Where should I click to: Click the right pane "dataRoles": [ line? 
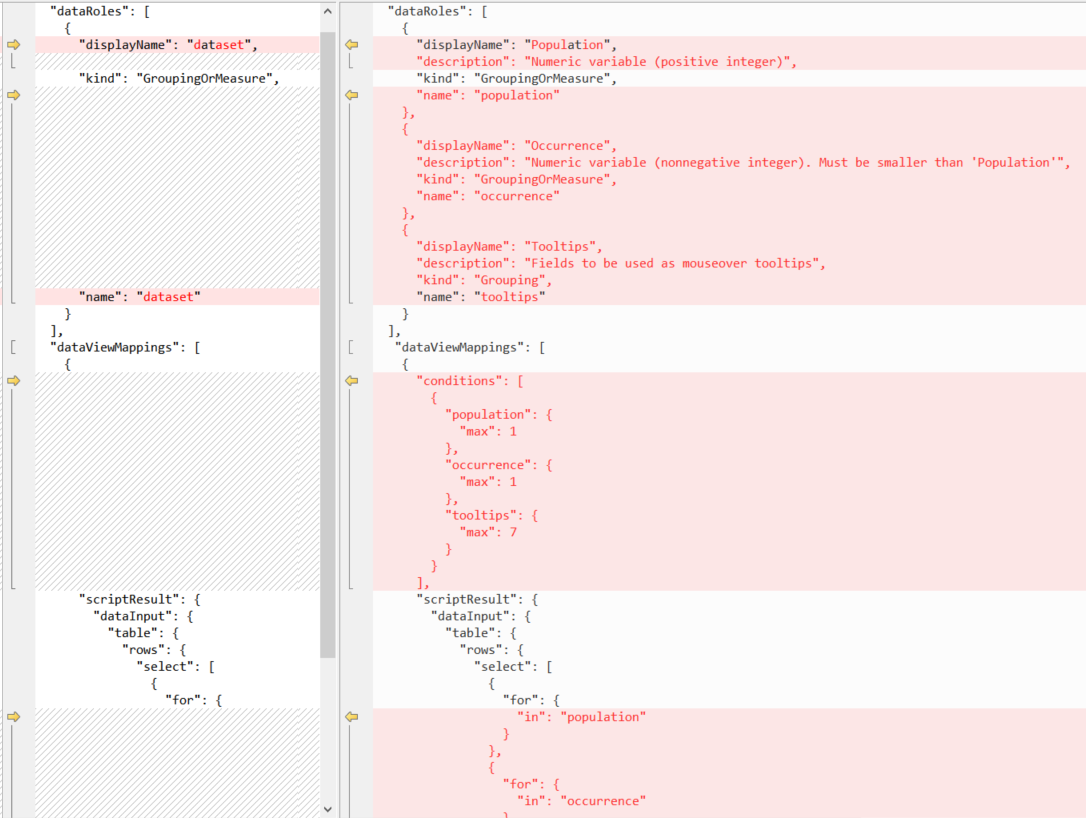coord(438,12)
